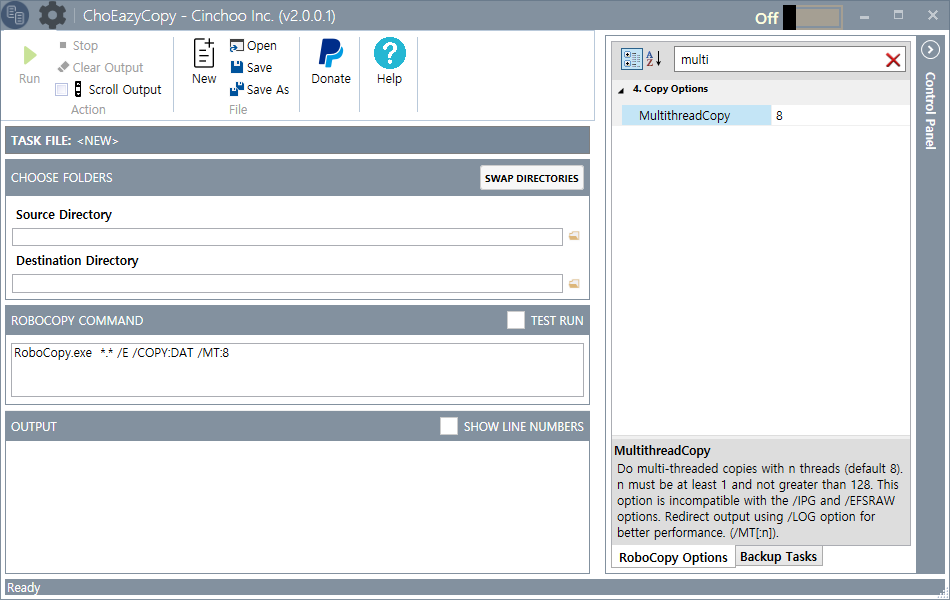Click the Stop action
The width and height of the screenshot is (950, 600).
click(79, 45)
